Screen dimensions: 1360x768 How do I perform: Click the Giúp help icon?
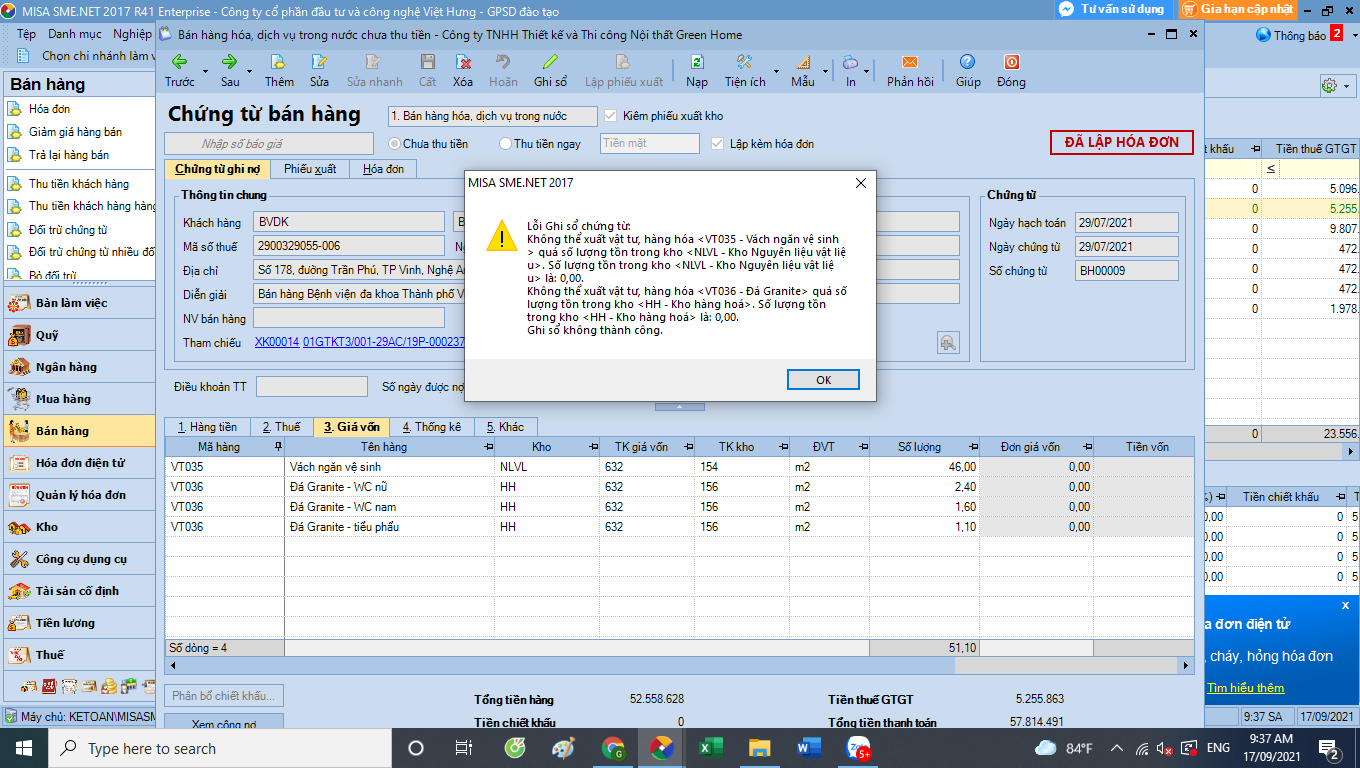968,61
